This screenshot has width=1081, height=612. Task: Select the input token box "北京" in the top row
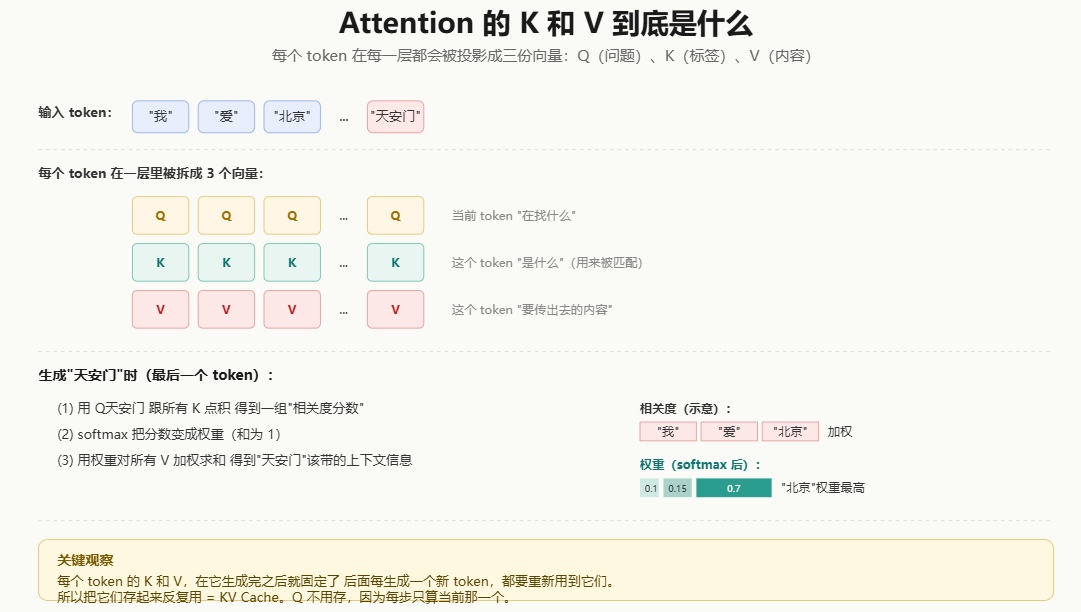292,116
